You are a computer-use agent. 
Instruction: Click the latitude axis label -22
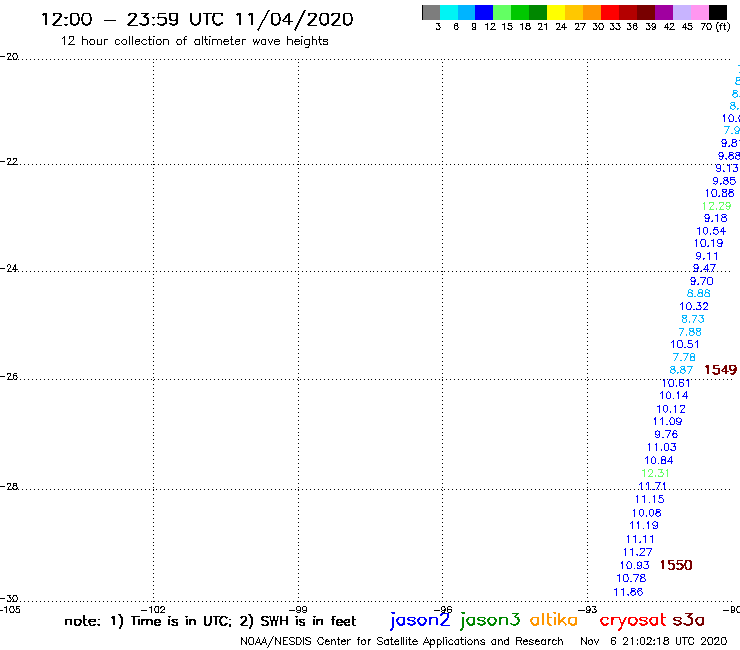[x=9, y=162]
